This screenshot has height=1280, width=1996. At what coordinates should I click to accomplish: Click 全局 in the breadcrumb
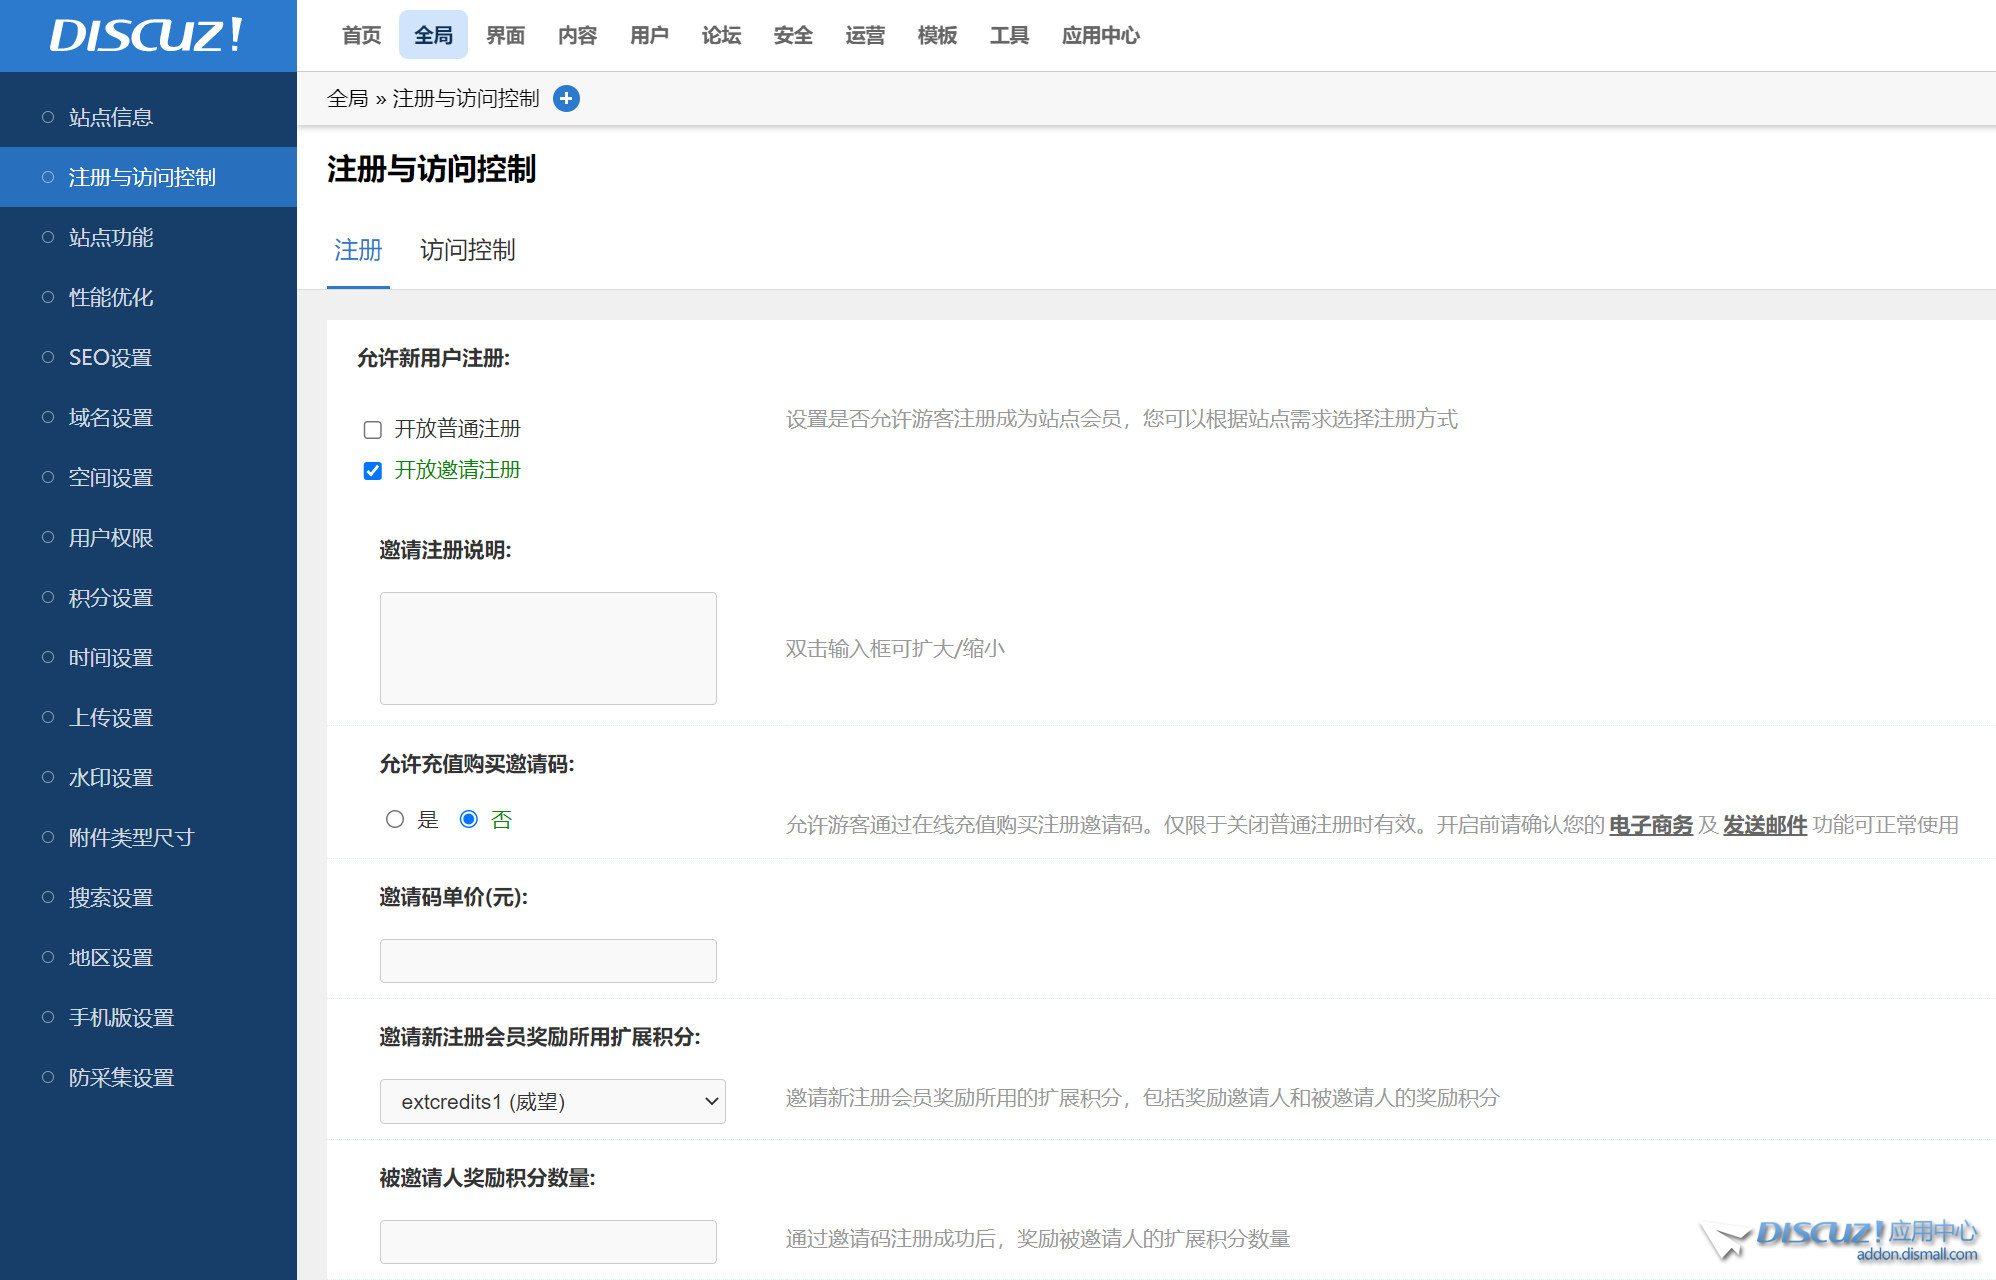pos(347,98)
